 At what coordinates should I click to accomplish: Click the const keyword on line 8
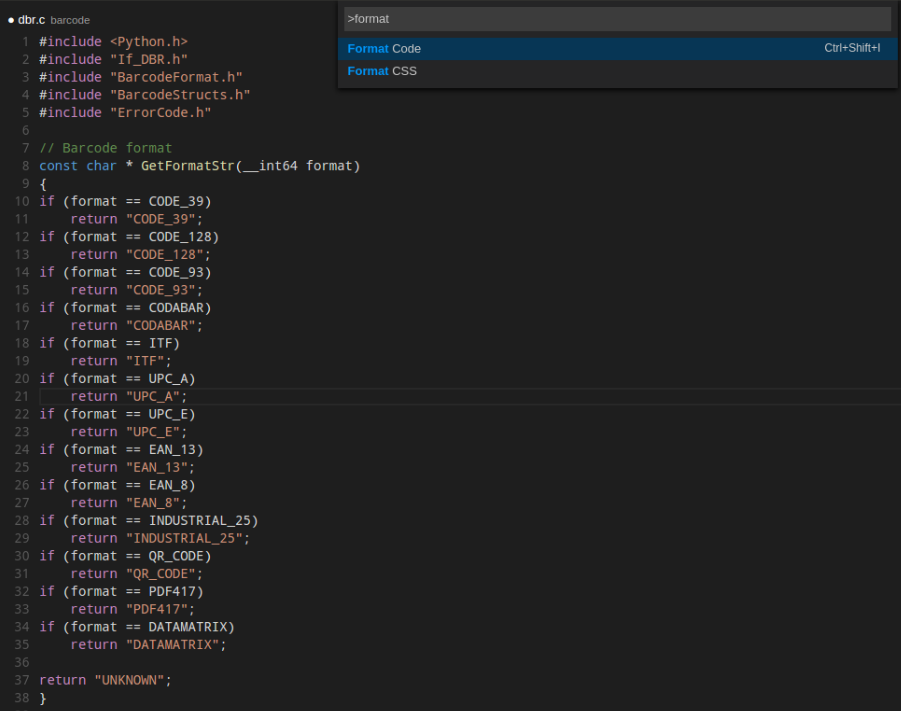pyautogui.click(x=55, y=165)
